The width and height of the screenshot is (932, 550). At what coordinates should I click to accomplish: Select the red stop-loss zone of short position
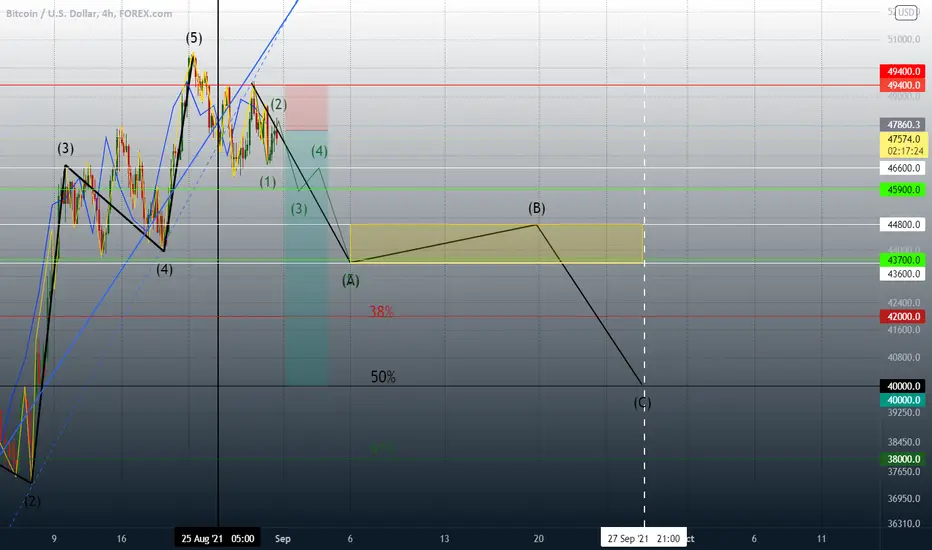[x=306, y=108]
